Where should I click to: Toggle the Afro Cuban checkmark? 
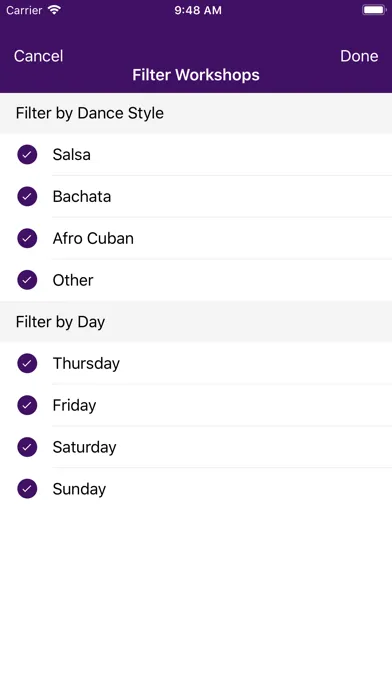click(27, 238)
